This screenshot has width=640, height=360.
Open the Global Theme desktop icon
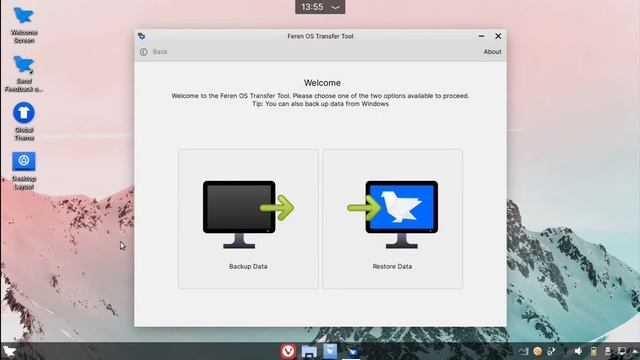click(24, 122)
